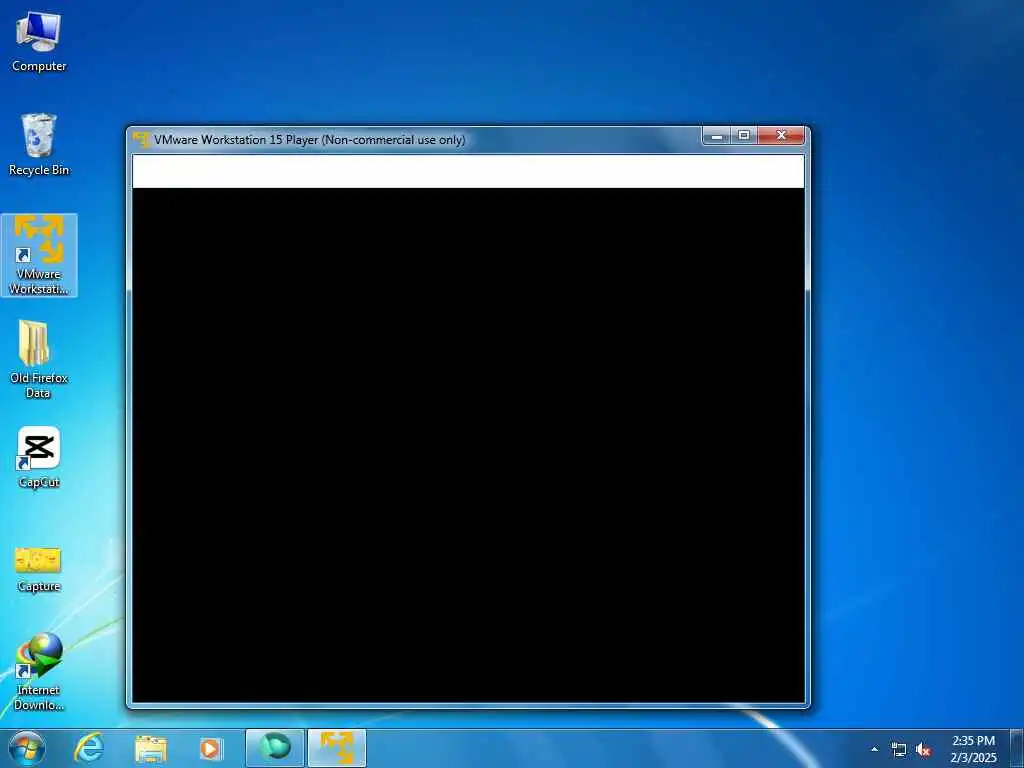The image size is (1024, 768).
Task: Launch Internet Explorer from the taskbar
Action: pyautogui.click(x=89, y=748)
